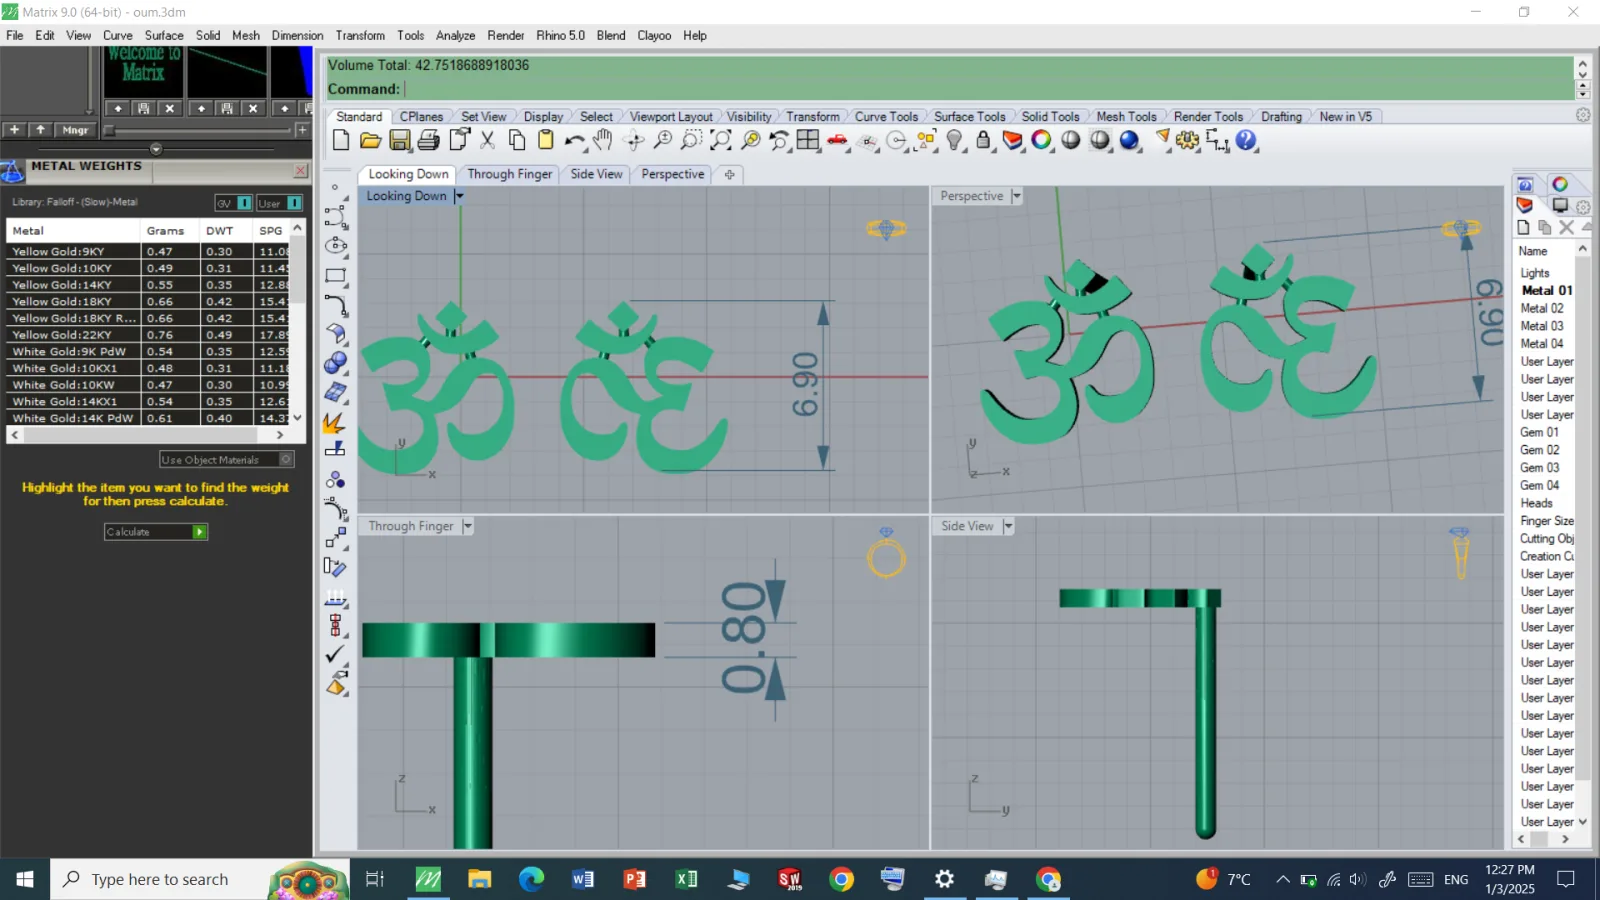Select the Rectangle tool in left sidebar

pyautogui.click(x=336, y=275)
